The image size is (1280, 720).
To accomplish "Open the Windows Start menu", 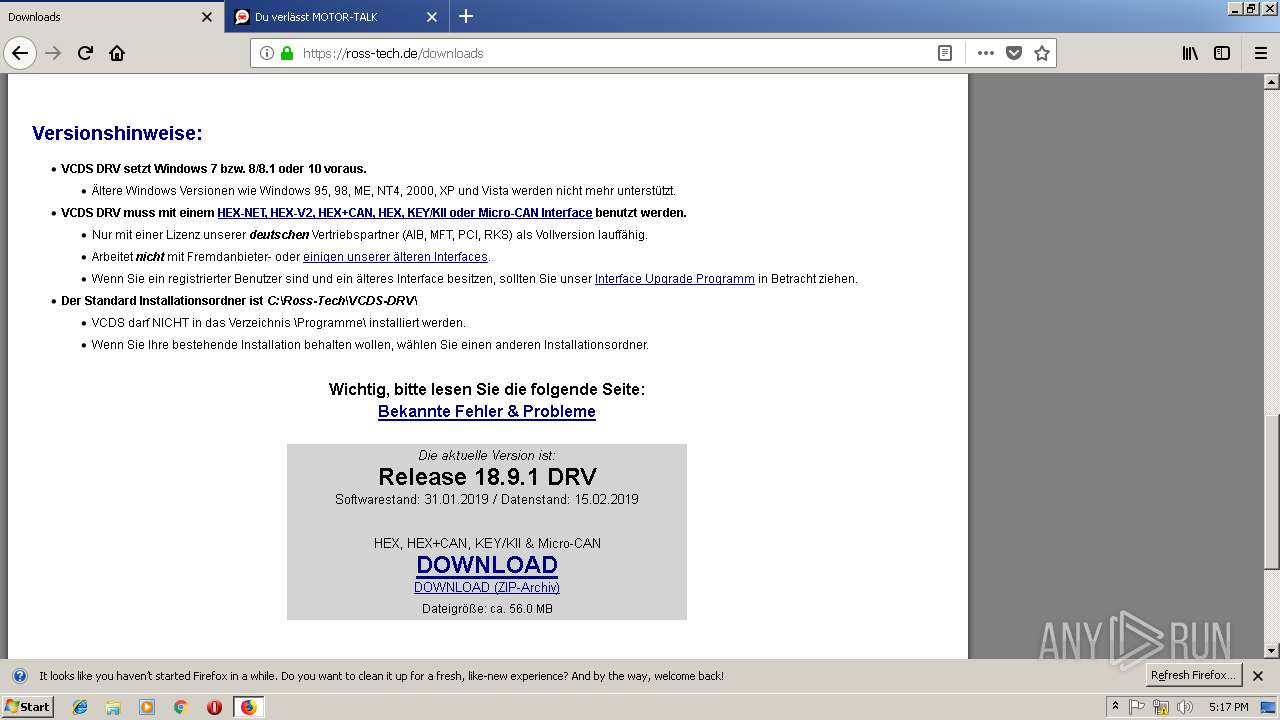I will [x=28, y=706].
